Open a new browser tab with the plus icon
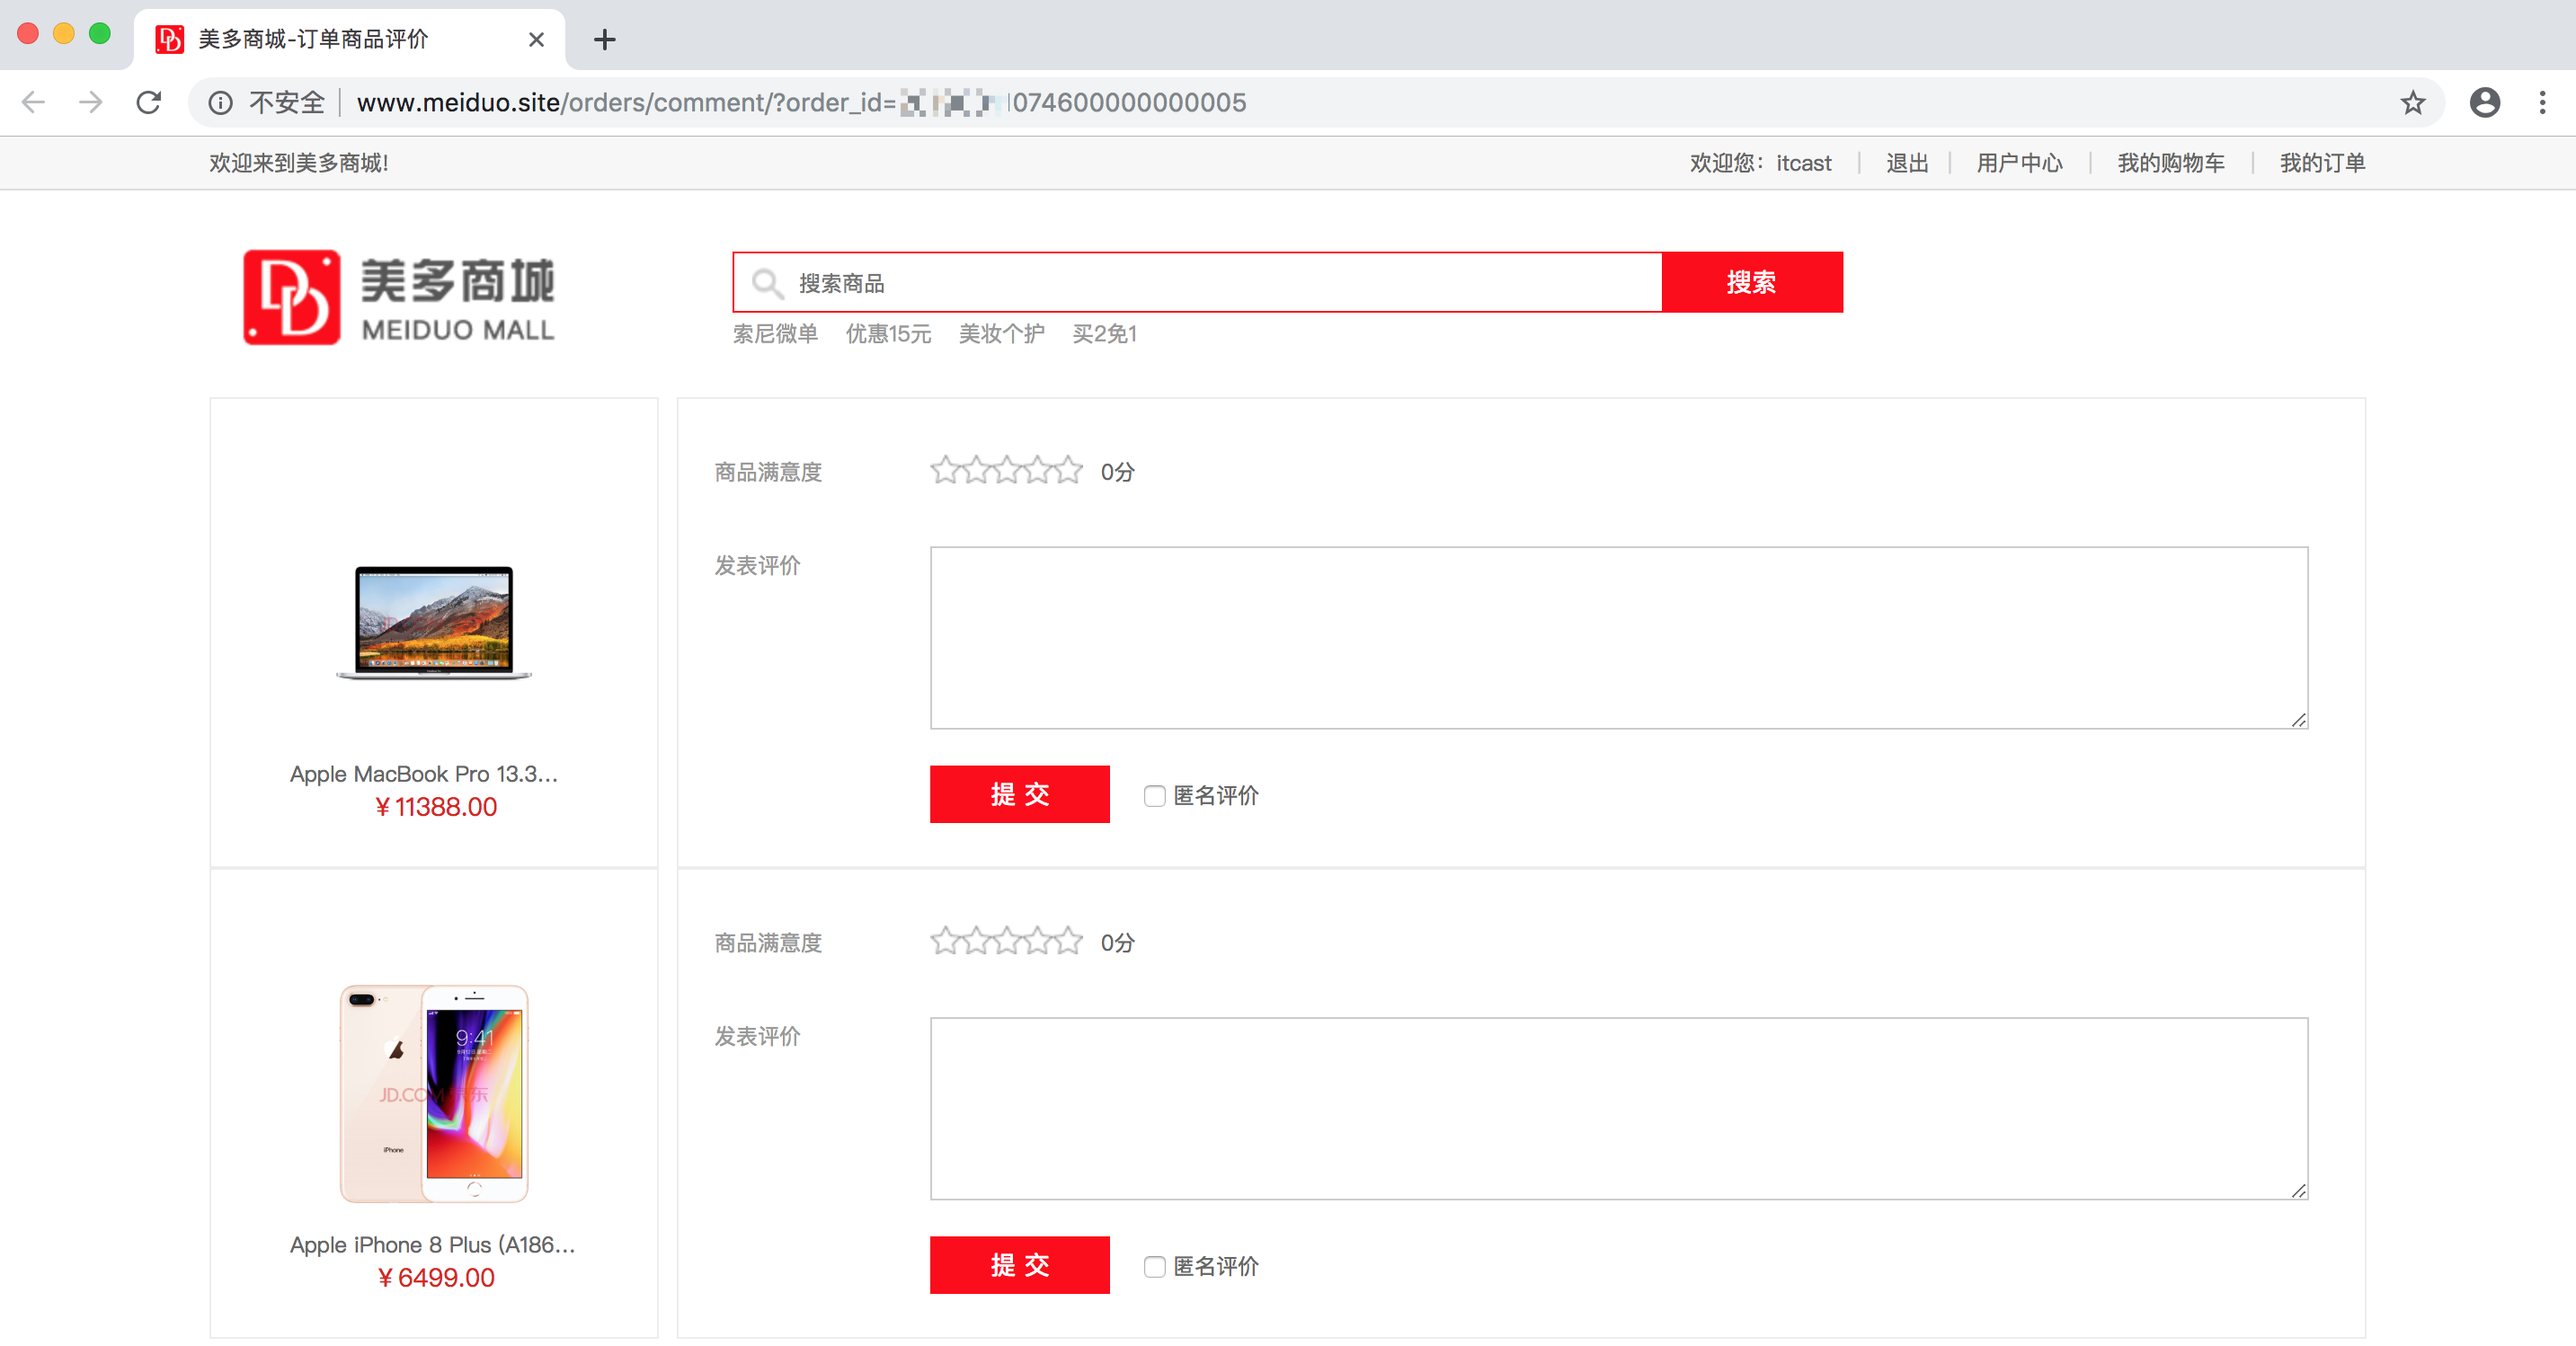Viewport: 2576px width, 1346px height. [x=604, y=39]
